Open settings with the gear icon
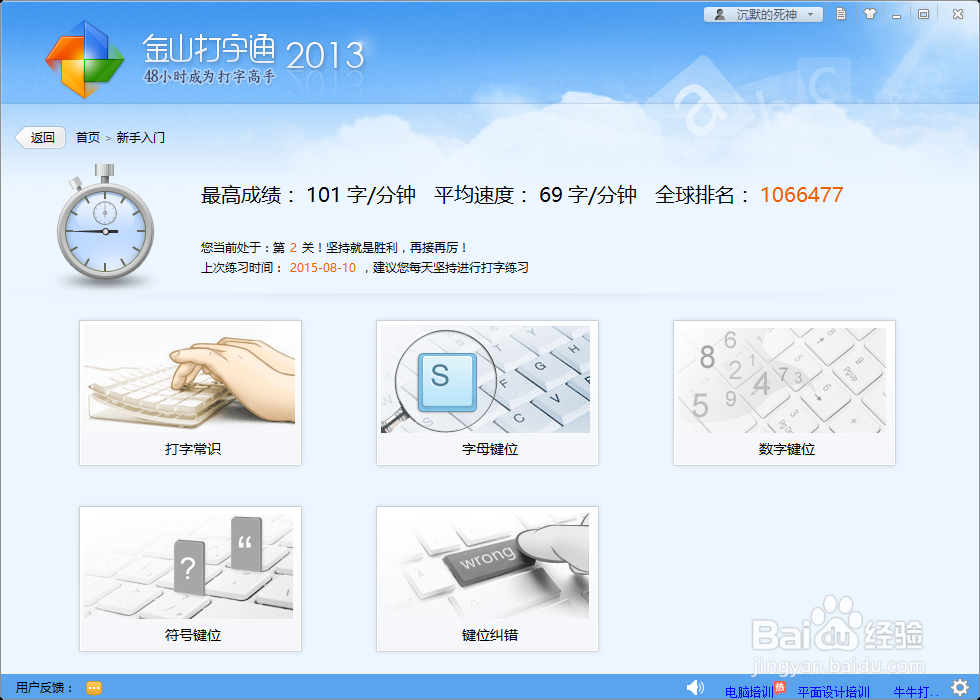The height and width of the screenshot is (700, 980). coord(960,688)
